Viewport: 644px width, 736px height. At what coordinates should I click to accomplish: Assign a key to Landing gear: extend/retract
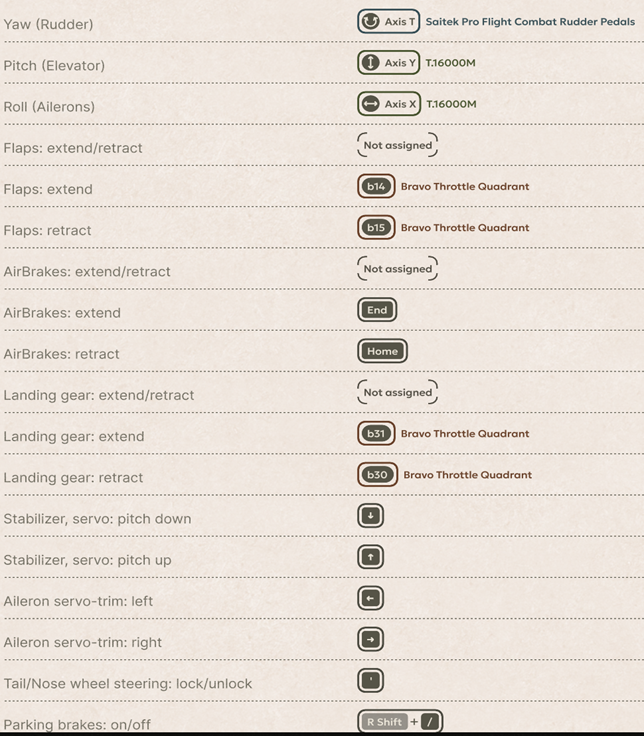[x=398, y=392]
